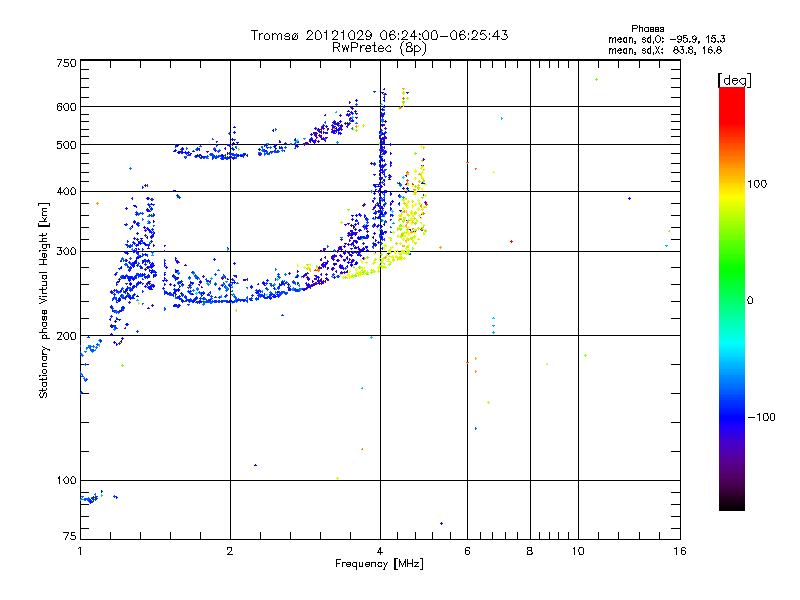The width and height of the screenshot is (800, 600).
Task: Click the x-axis tick label "6"
Action: coord(467,551)
